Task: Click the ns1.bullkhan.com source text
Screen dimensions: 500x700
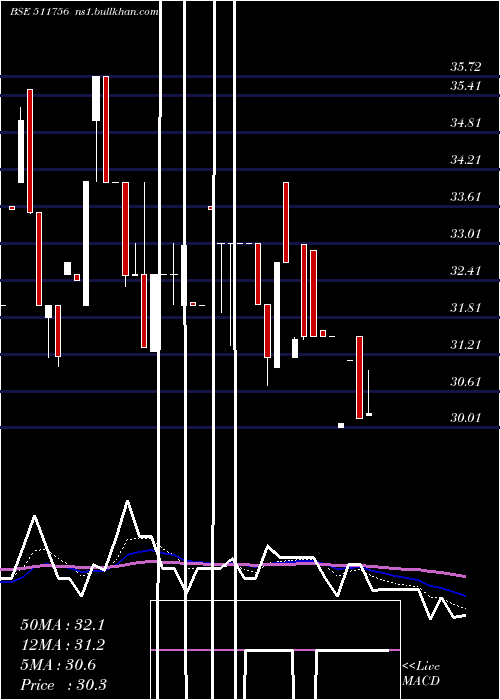Action: point(115,12)
